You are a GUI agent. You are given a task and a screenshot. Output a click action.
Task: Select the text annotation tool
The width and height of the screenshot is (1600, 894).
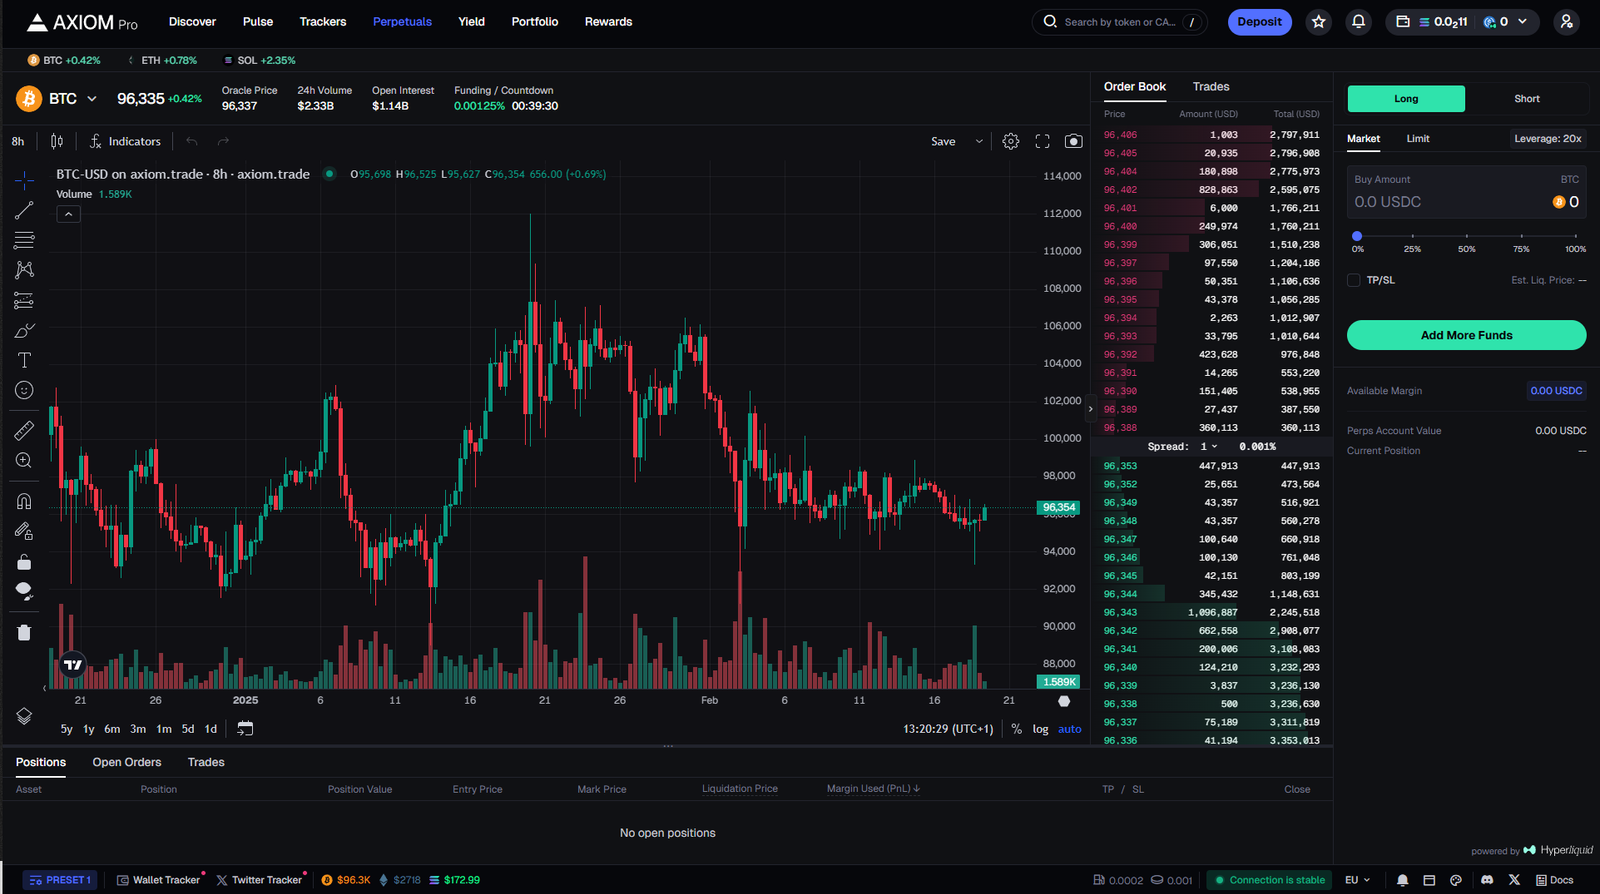(x=24, y=360)
